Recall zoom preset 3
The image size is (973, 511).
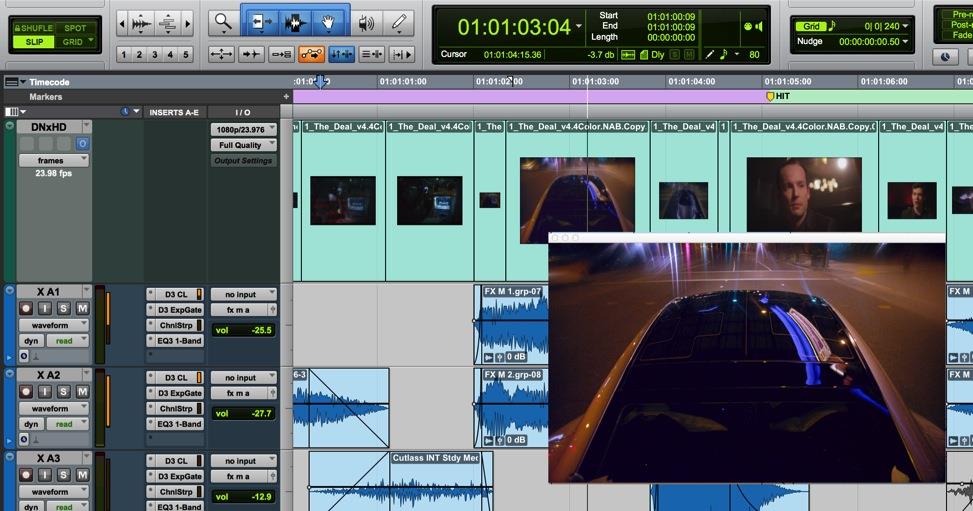[x=155, y=55]
